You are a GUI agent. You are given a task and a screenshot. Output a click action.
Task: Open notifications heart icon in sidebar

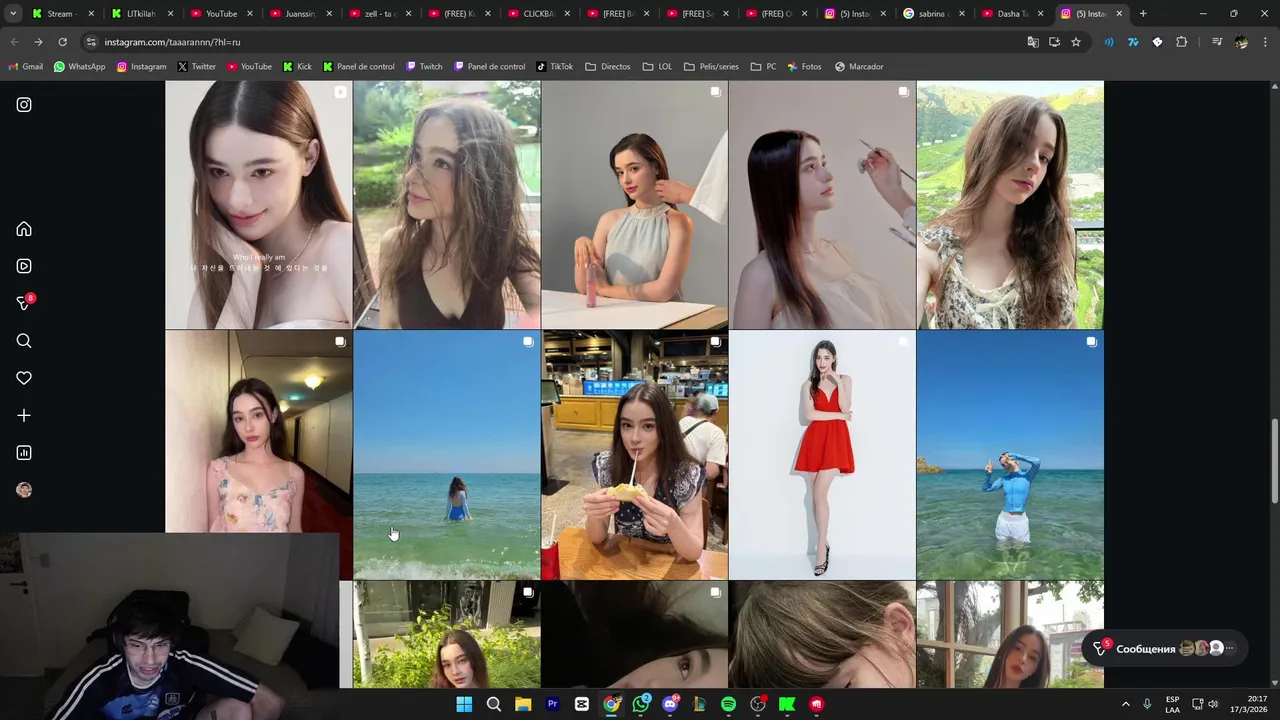click(x=24, y=378)
